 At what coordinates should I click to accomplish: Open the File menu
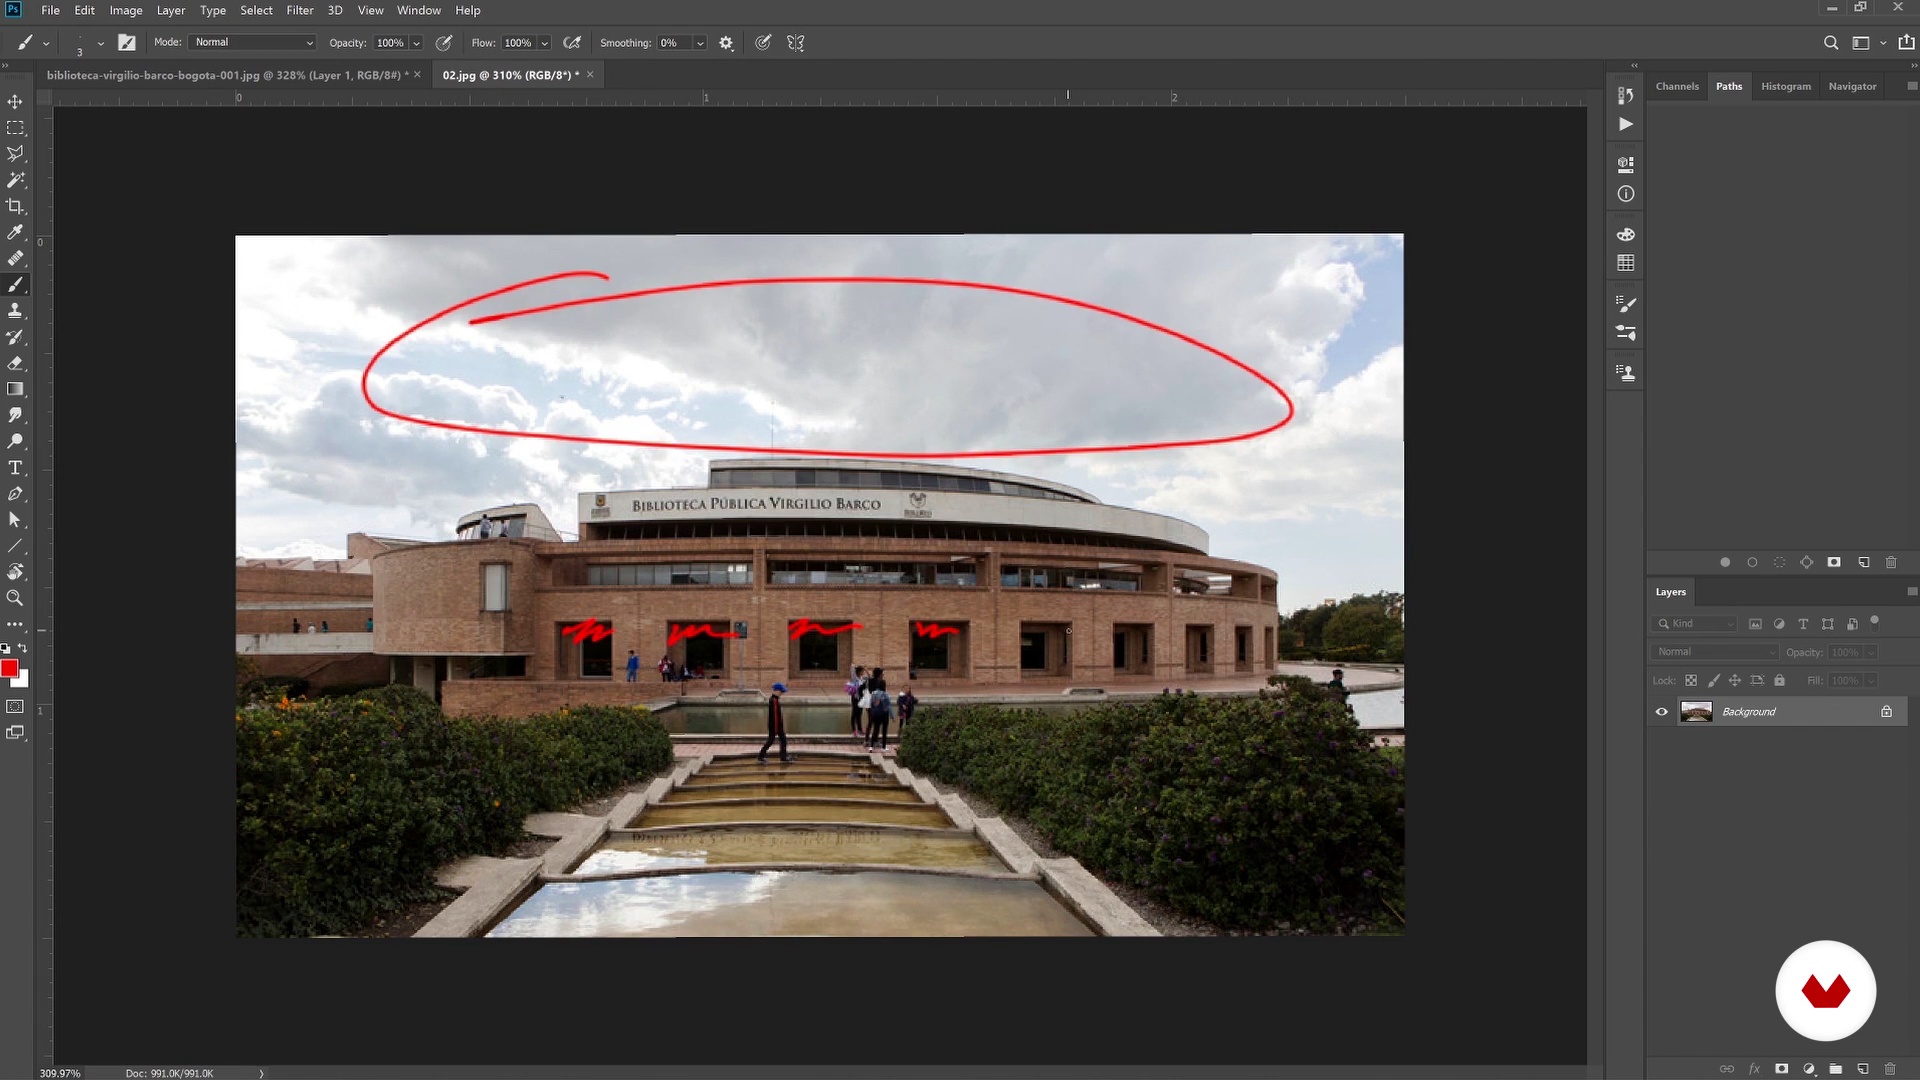(x=50, y=10)
